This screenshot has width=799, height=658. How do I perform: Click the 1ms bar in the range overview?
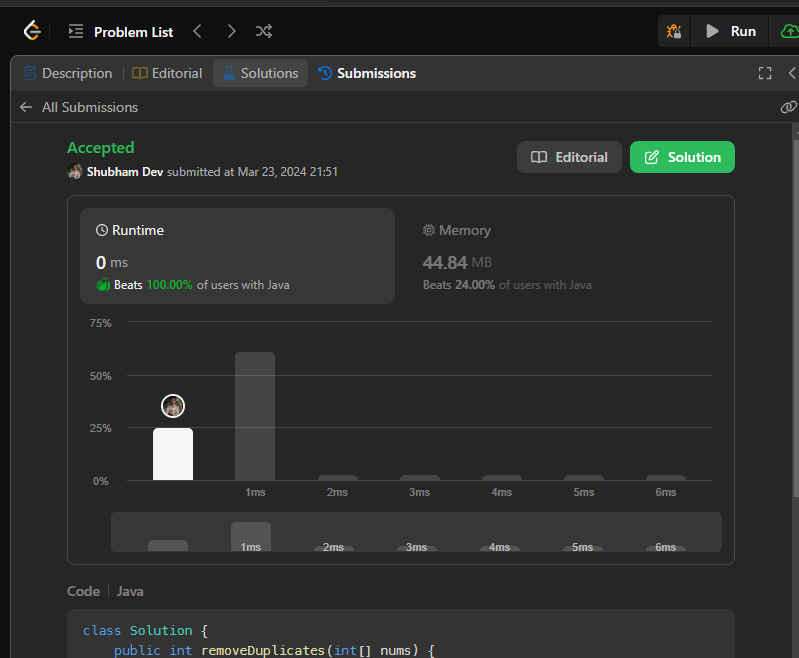coord(251,536)
